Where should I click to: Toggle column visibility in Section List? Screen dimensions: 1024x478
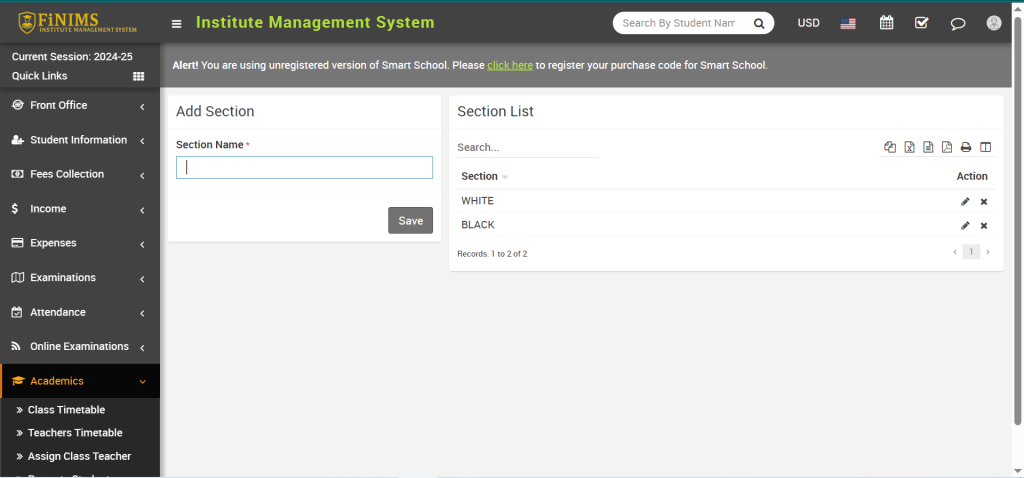(985, 147)
